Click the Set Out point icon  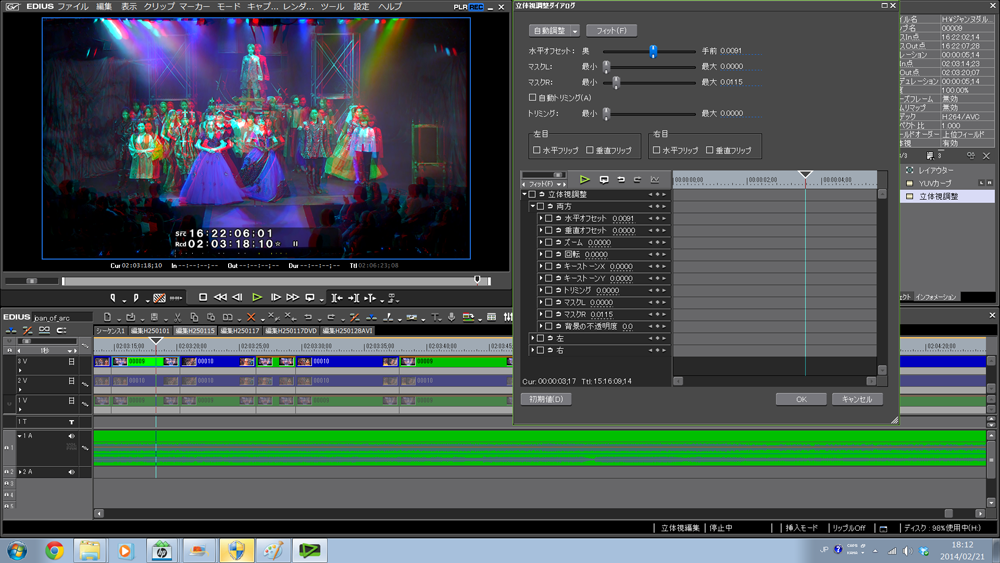pyautogui.click(x=136, y=298)
